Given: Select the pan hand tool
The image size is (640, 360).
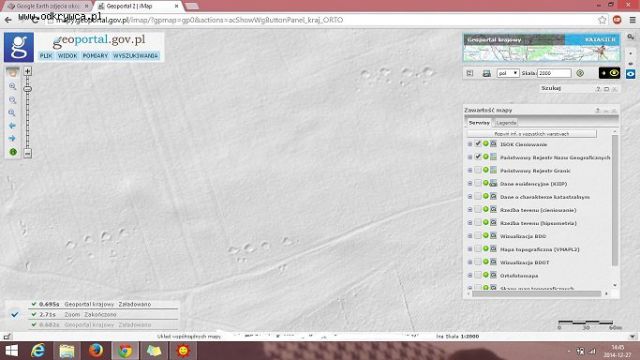Looking at the screenshot, I should (x=12, y=73).
